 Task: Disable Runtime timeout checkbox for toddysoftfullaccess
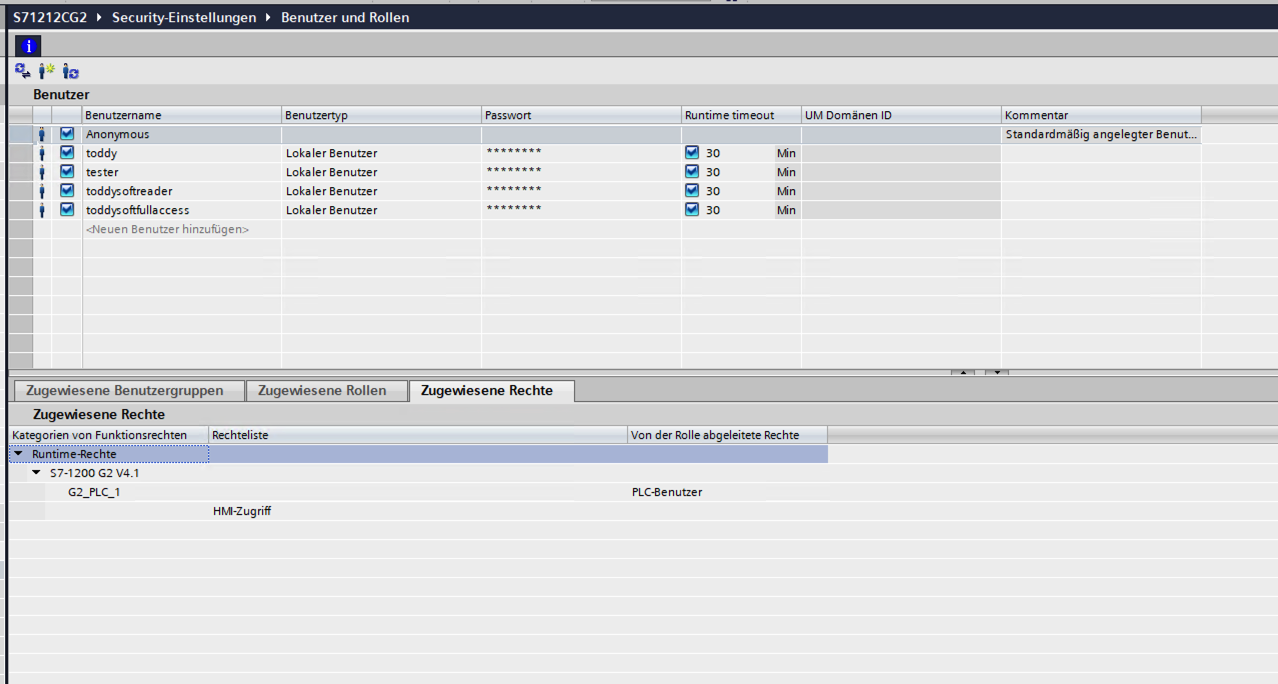point(692,210)
